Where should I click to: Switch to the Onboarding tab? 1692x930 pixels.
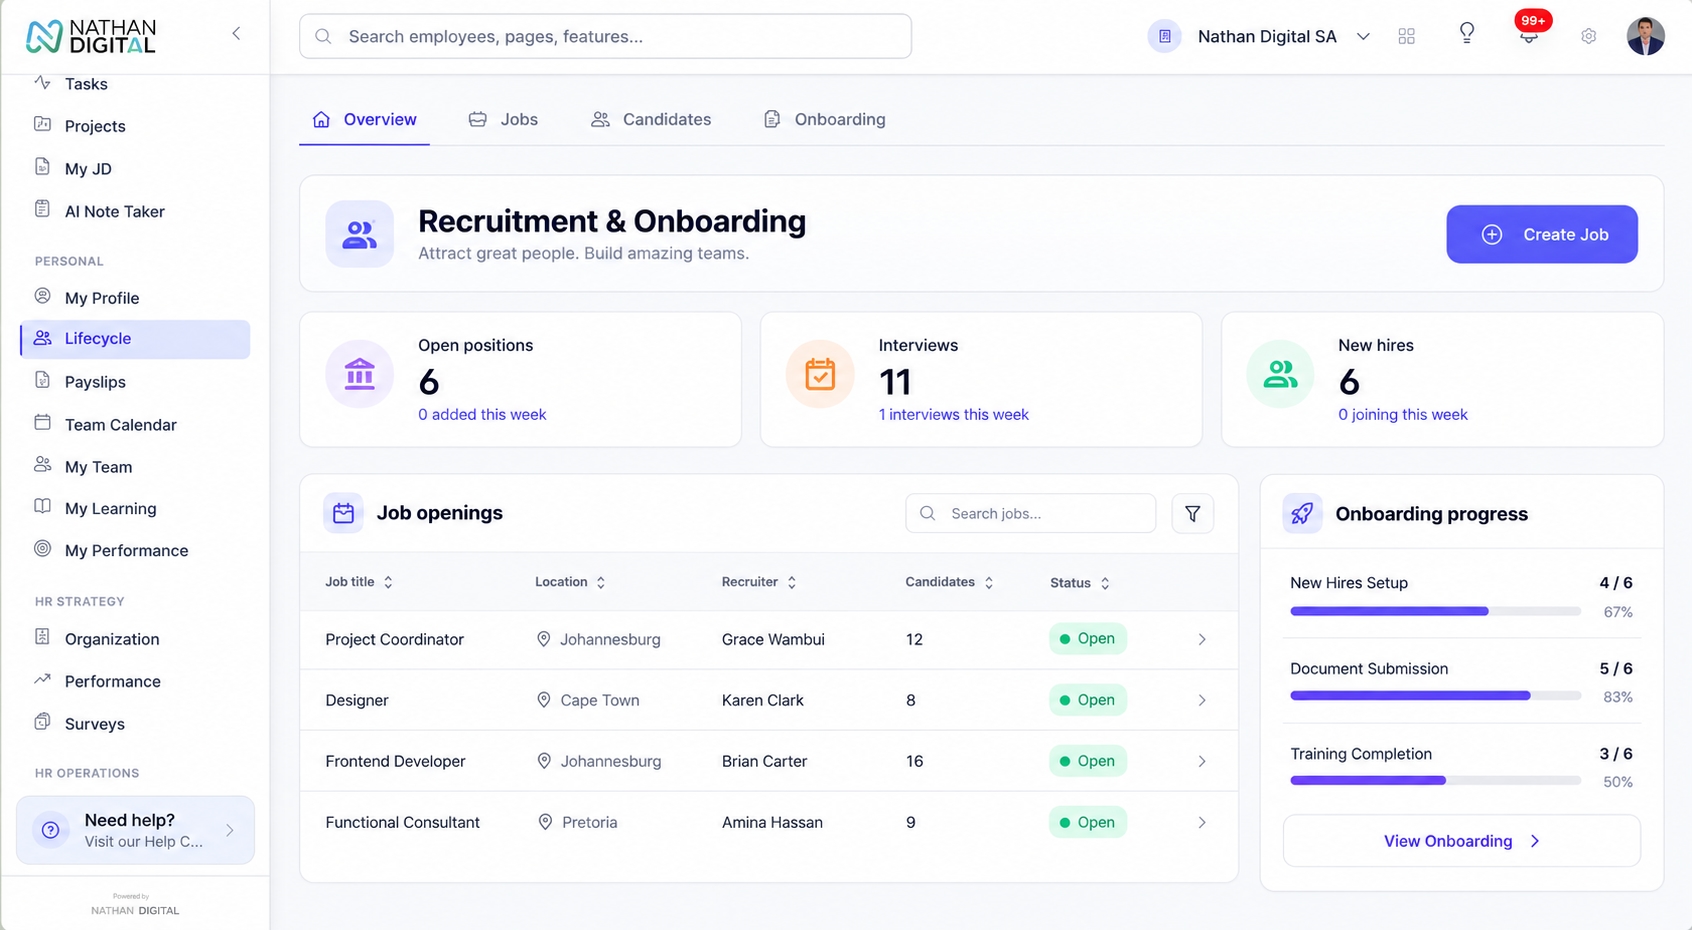coord(825,119)
